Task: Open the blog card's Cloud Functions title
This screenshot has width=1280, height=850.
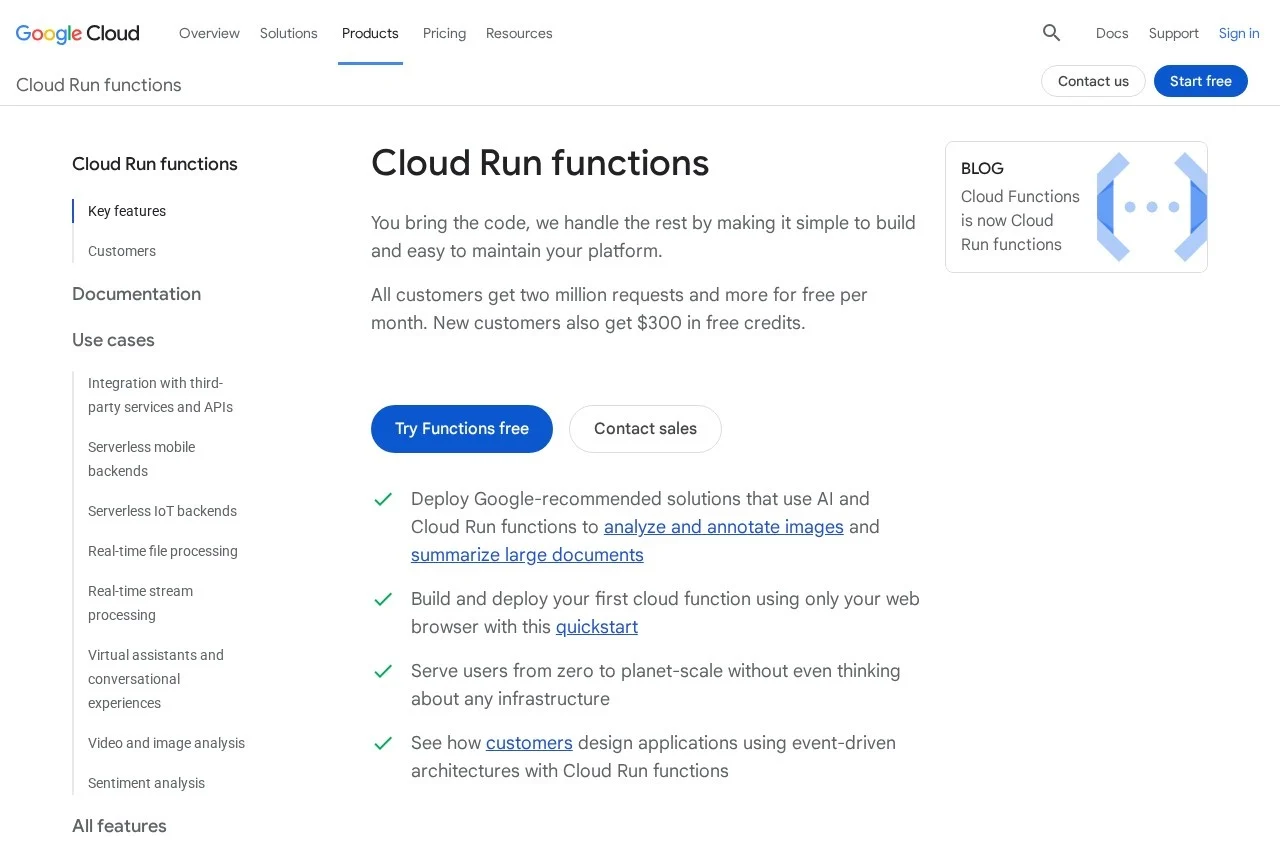Action: [1020, 220]
